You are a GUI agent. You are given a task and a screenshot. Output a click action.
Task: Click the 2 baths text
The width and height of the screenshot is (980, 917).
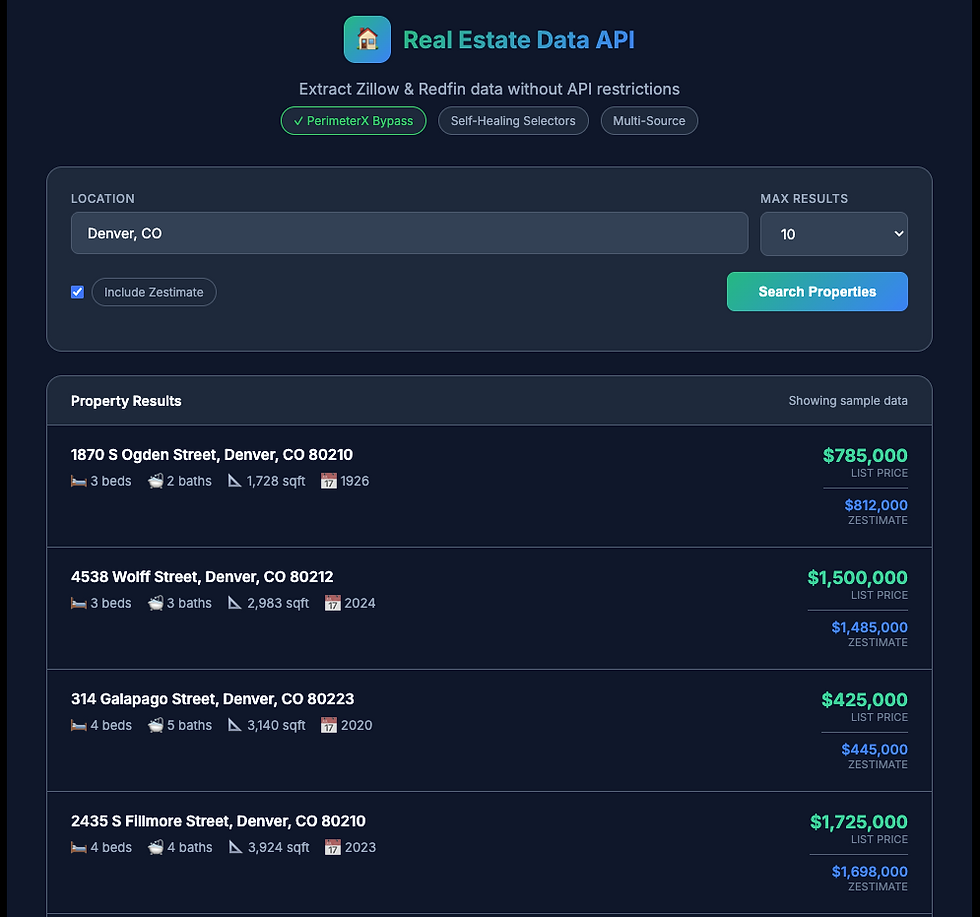tap(189, 481)
